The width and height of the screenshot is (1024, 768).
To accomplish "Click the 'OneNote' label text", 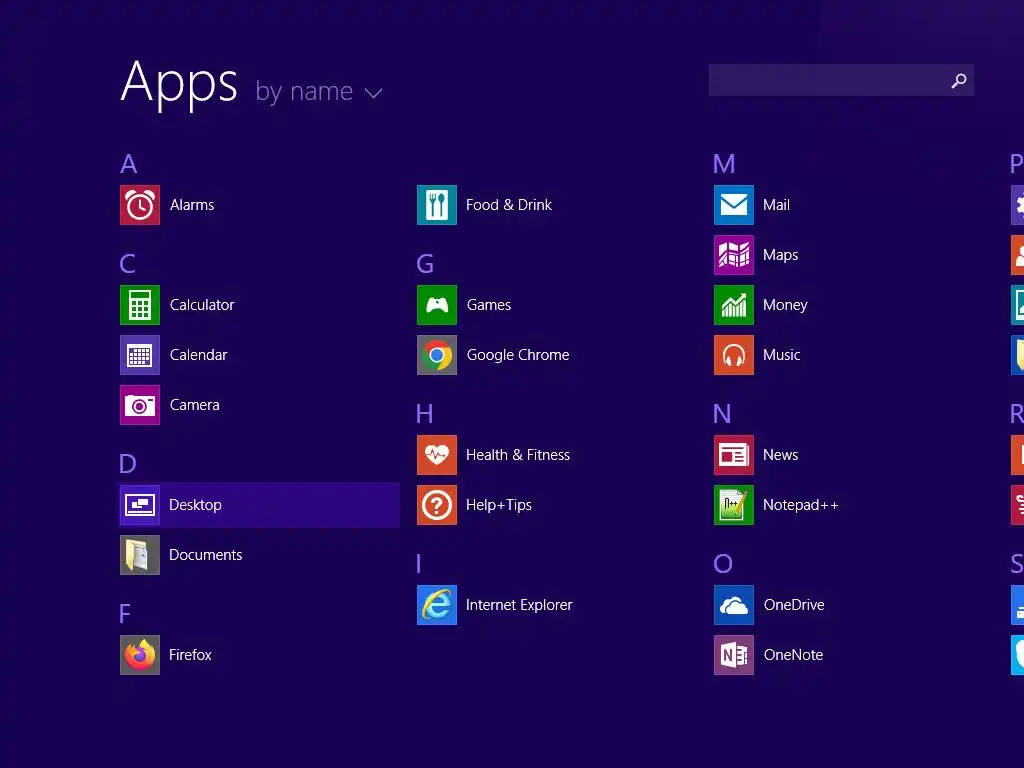I will click(793, 655).
